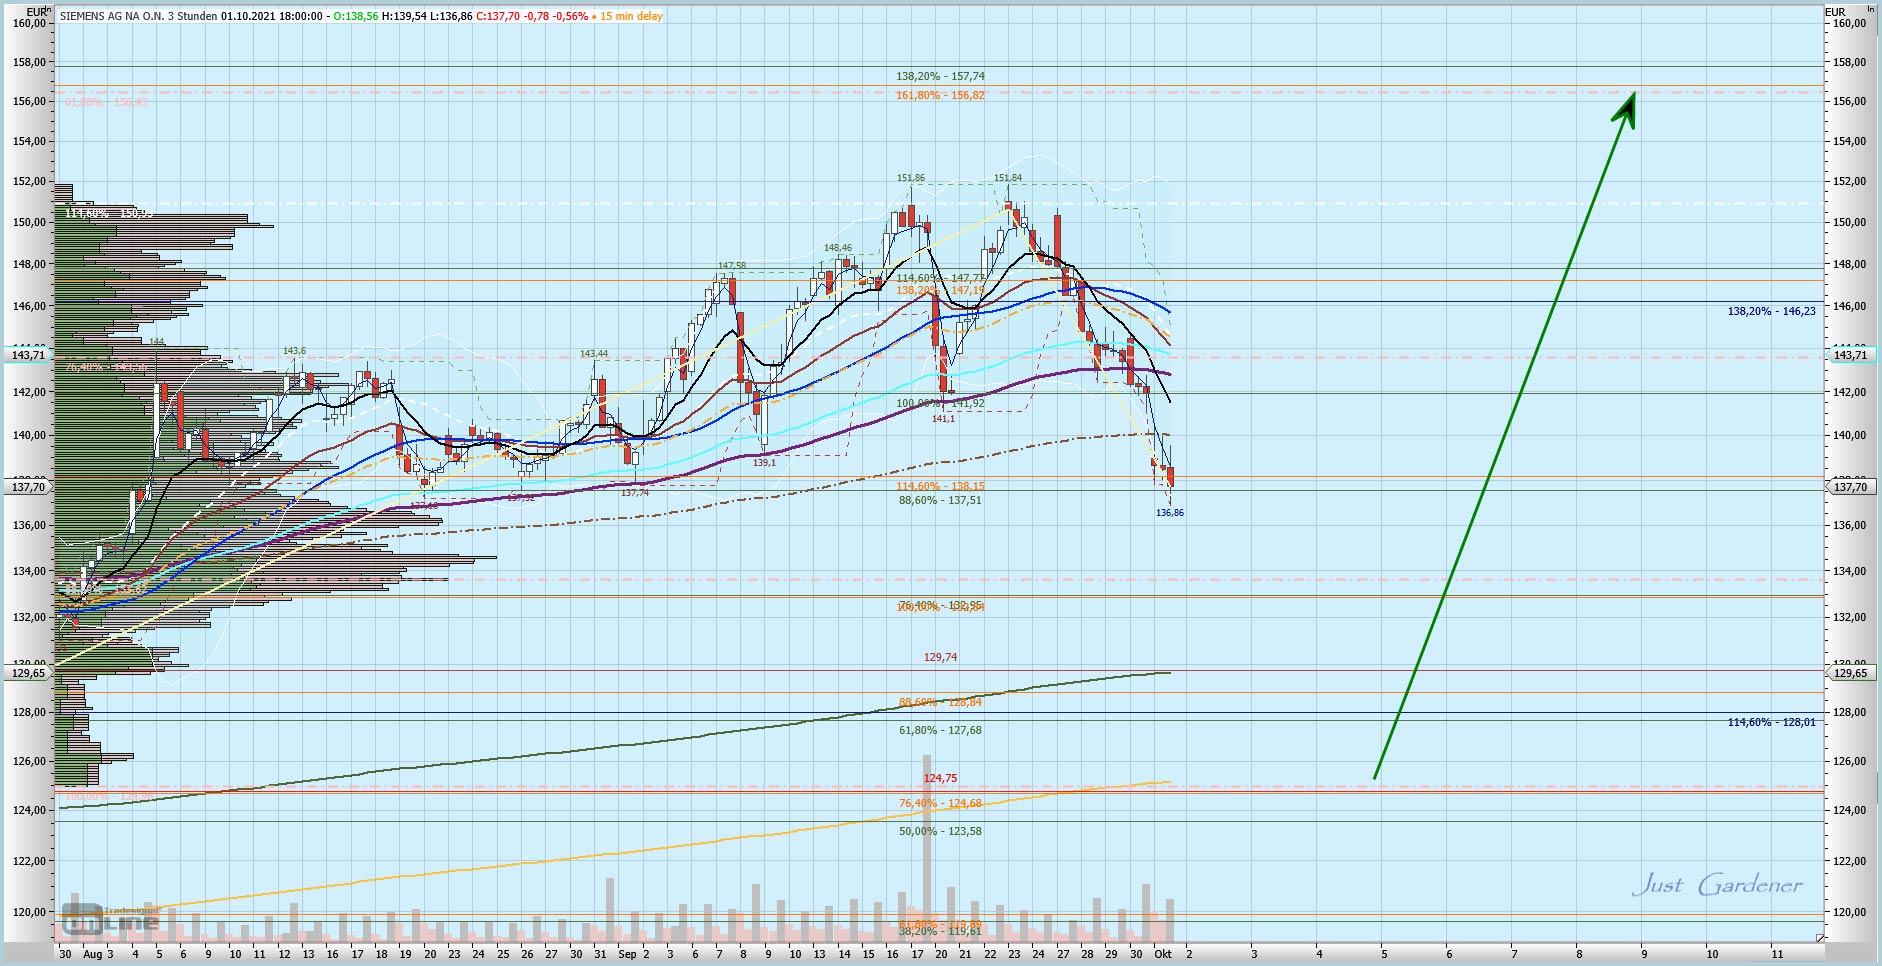Click the "Sep" month label on the date axis

coord(627,954)
